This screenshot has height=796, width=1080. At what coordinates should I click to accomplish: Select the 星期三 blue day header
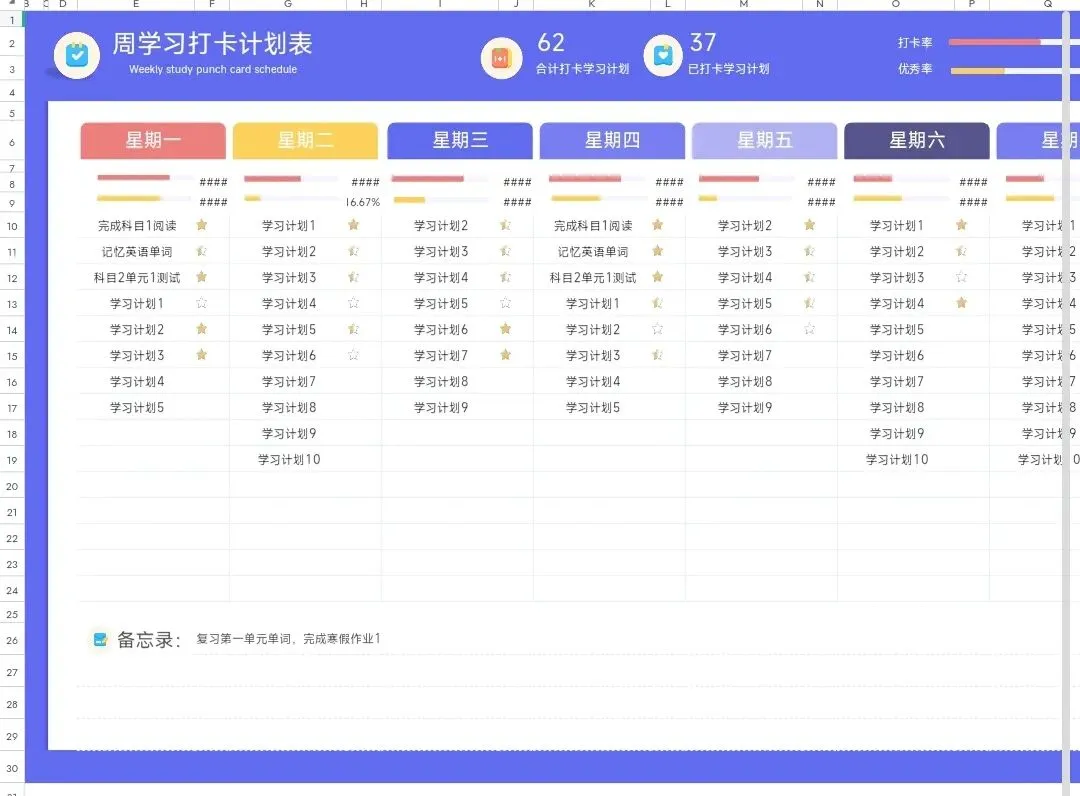pyautogui.click(x=459, y=140)
